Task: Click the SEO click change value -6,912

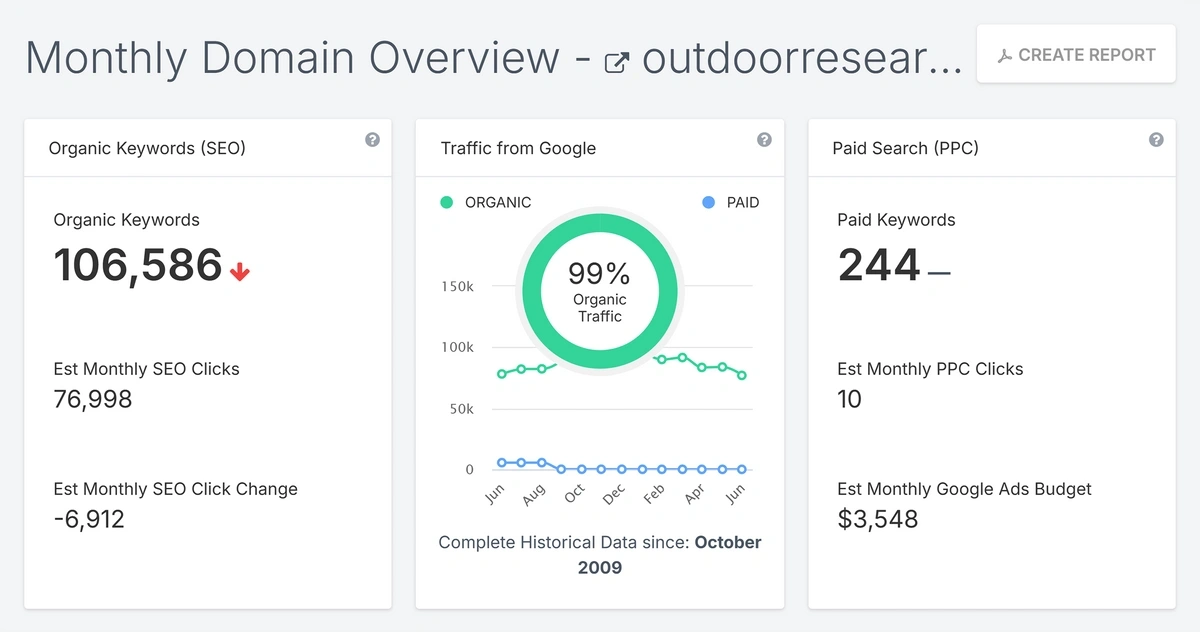Action: click(x=89, y=519)
